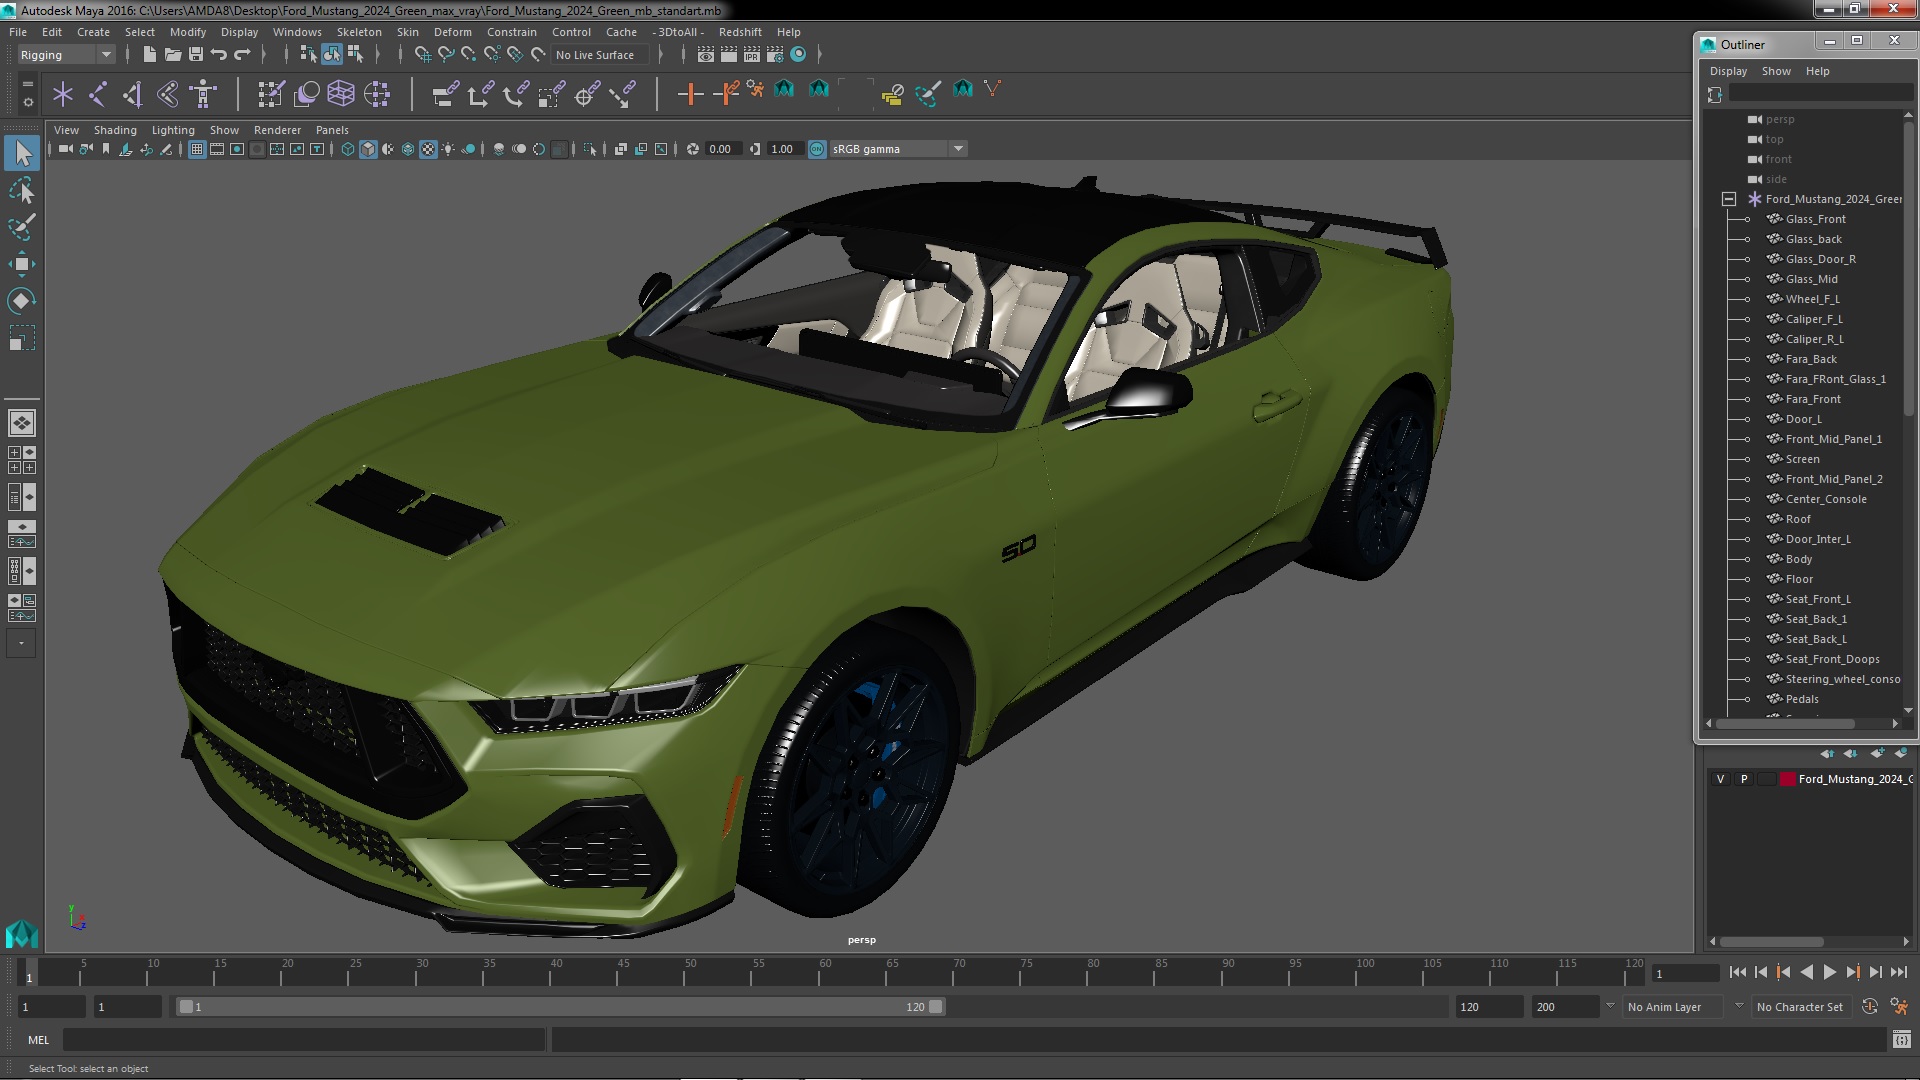
Task: Open the Deform menu
Action: coord(452,32)
